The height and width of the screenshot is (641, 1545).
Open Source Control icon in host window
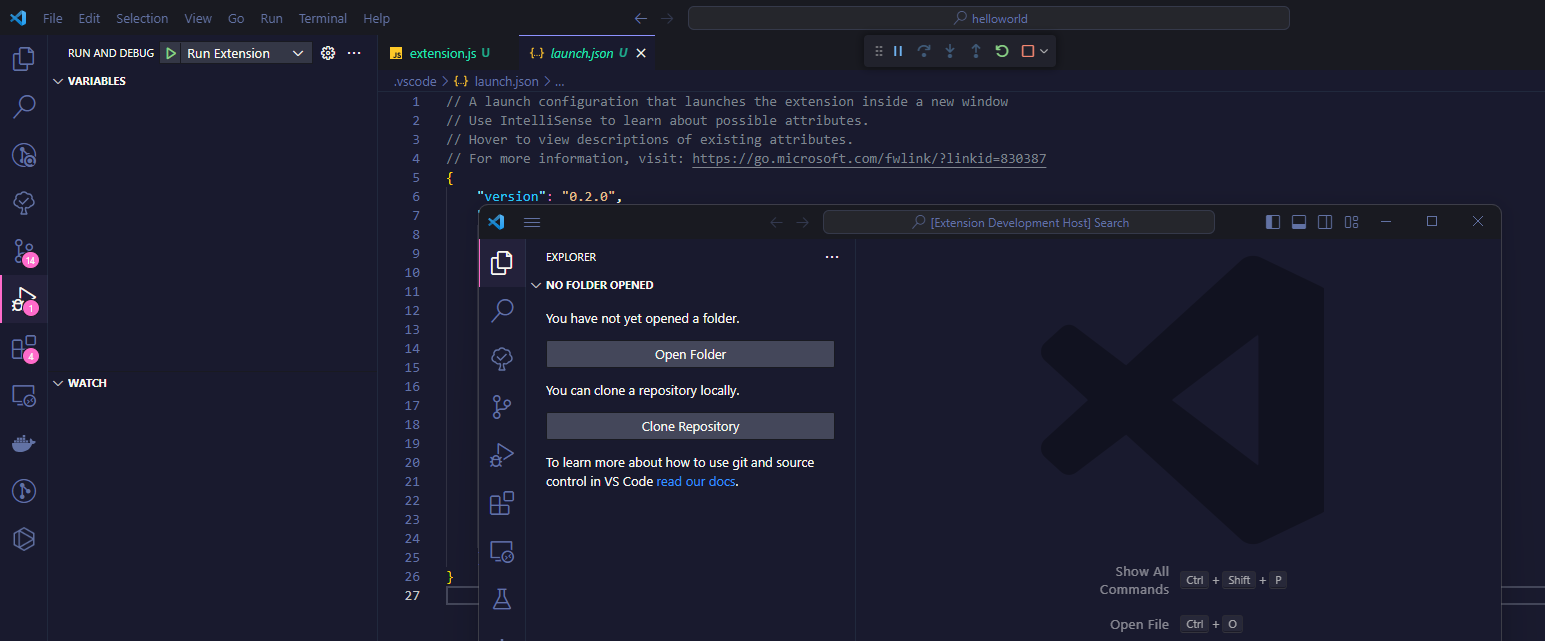click(x=502, y=407)
